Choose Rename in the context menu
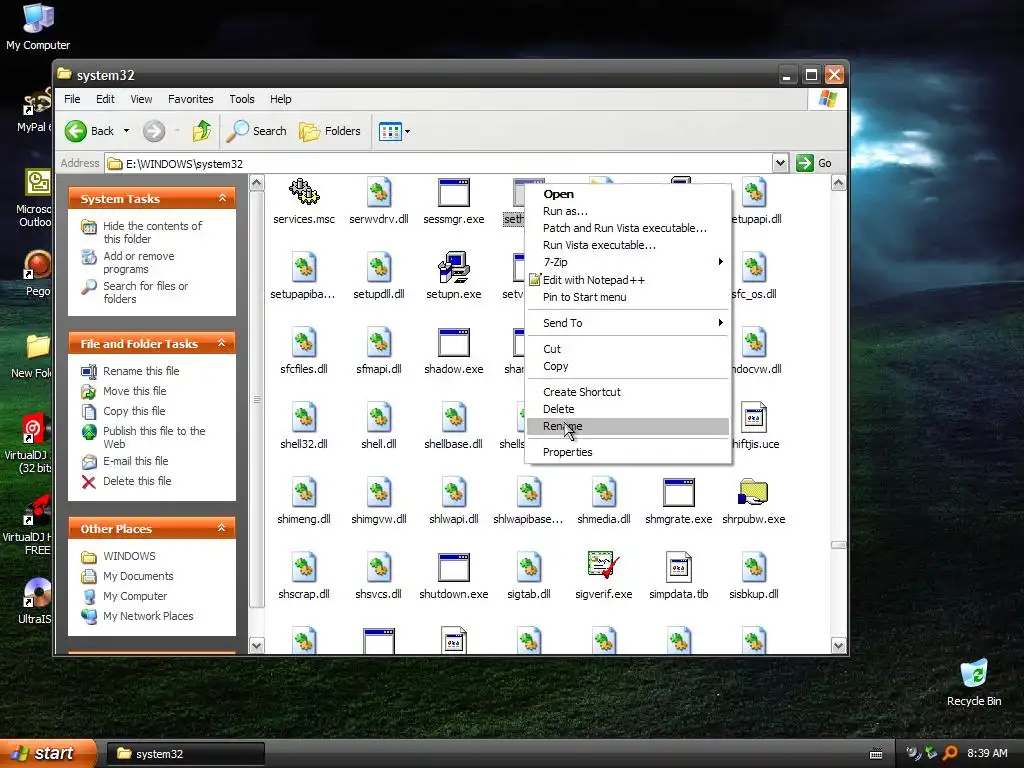Viewport: 1024px width, 768px height. 628,426
